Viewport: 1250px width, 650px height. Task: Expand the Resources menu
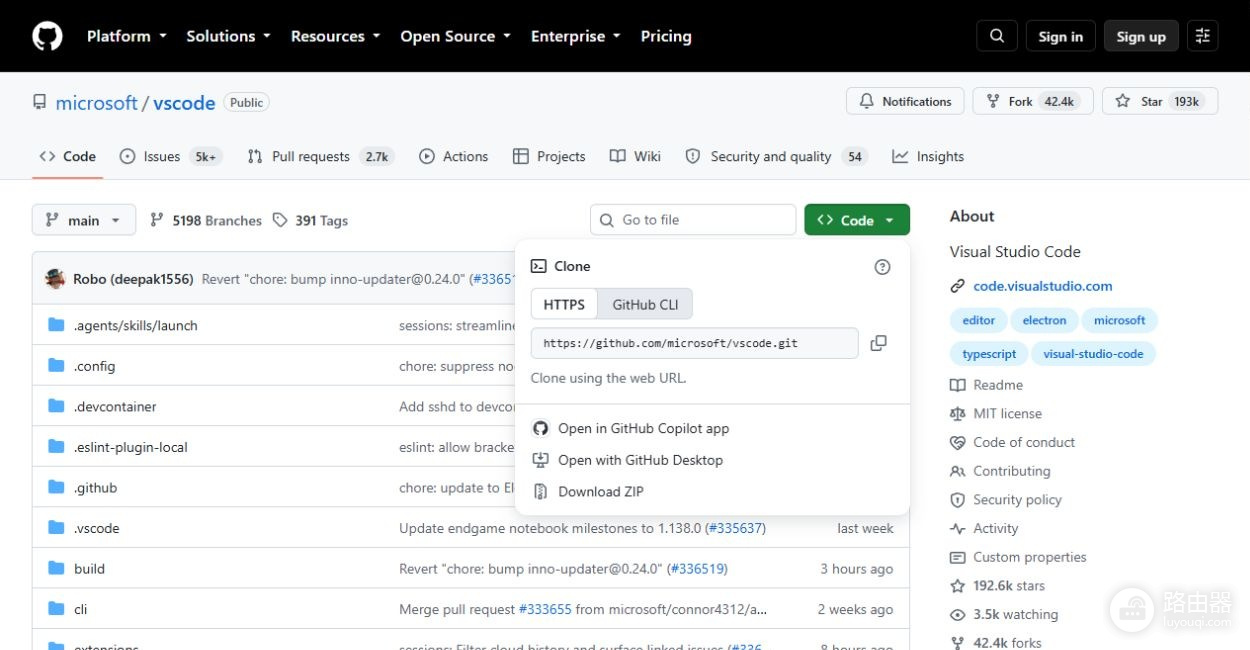(x=335, y=36)
